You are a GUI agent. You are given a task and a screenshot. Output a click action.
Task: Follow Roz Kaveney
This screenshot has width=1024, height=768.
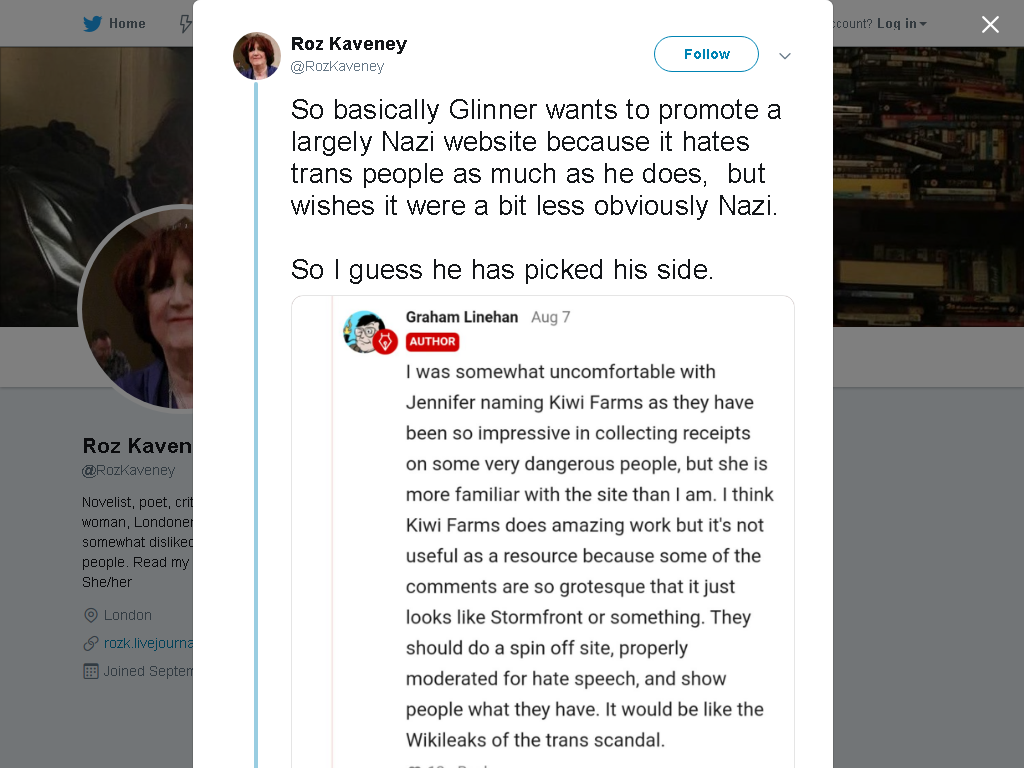pos(706,54)
